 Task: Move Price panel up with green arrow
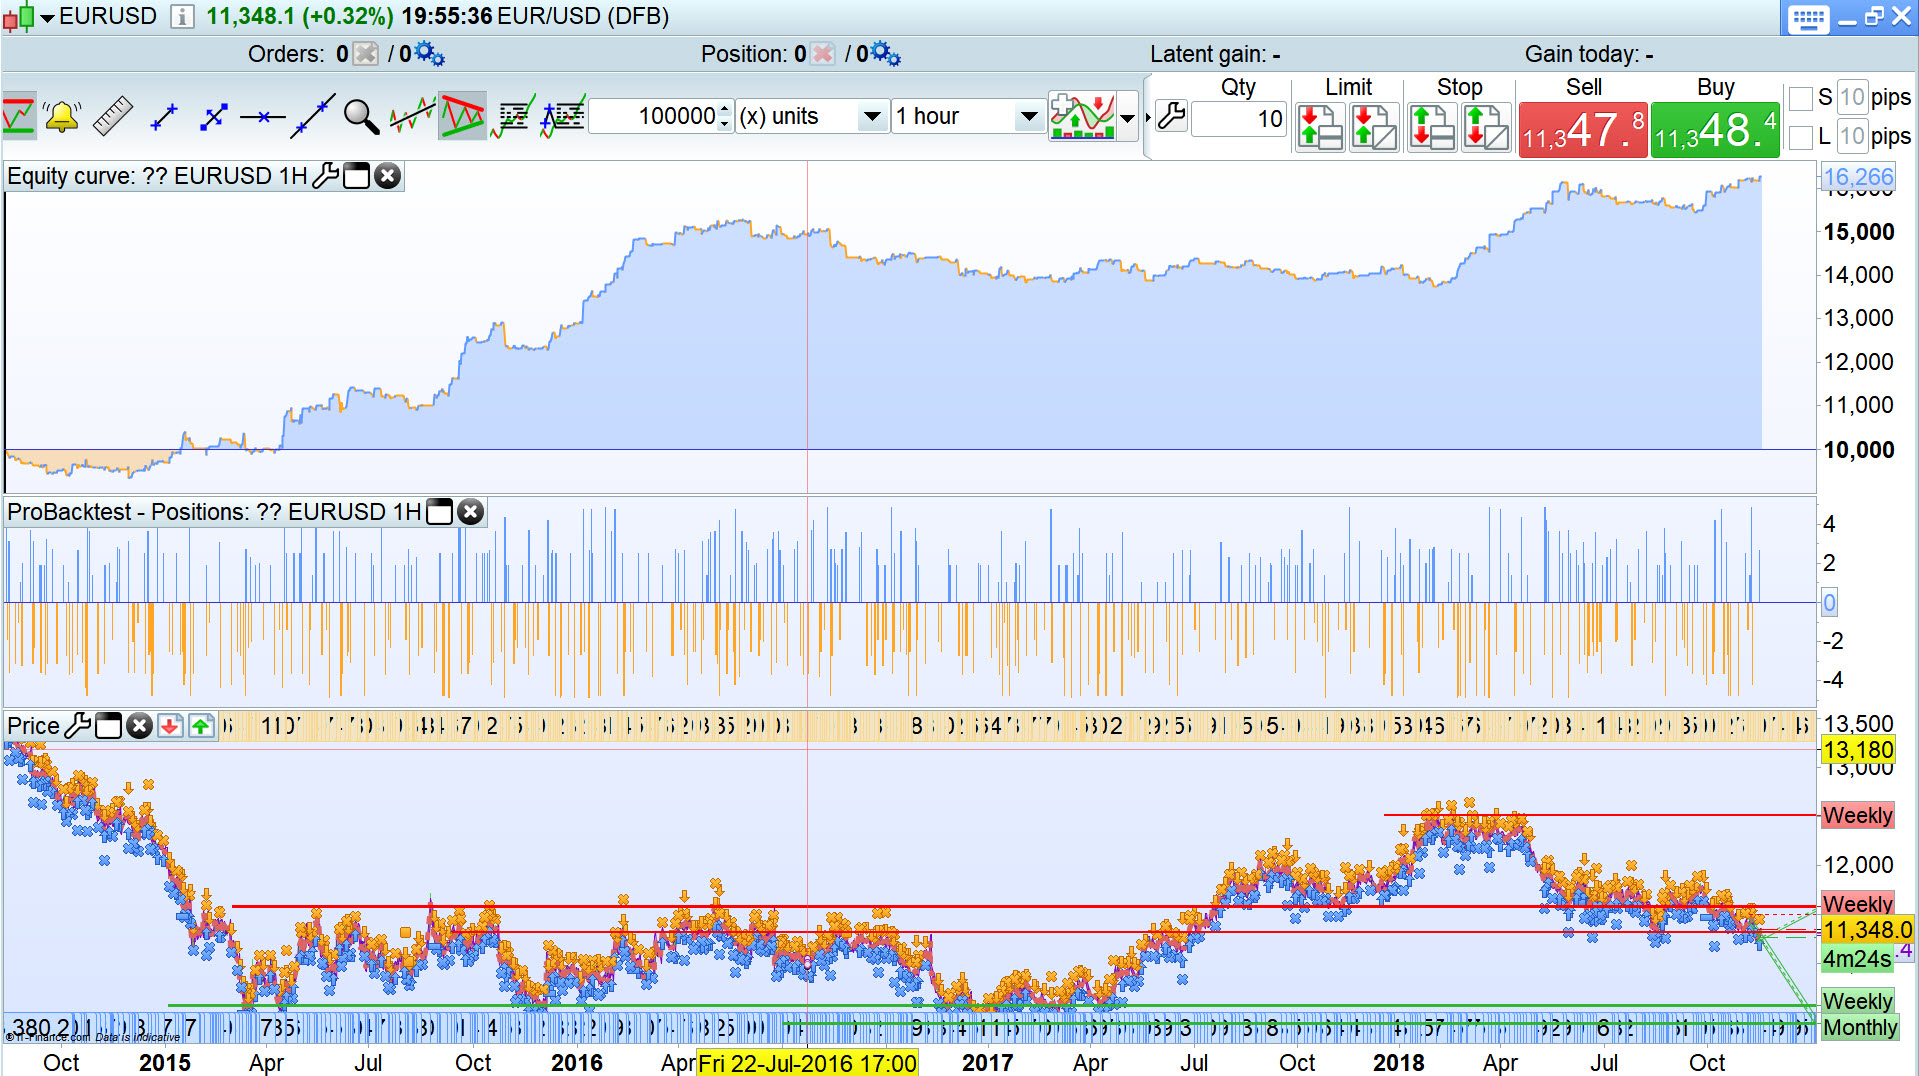201,726
